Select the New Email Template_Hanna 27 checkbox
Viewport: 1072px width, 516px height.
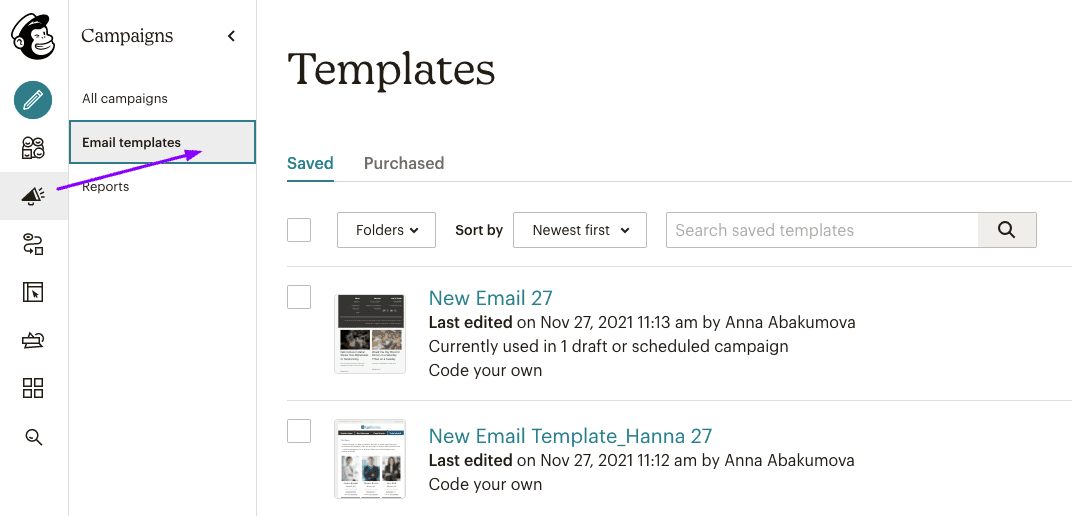299,431
